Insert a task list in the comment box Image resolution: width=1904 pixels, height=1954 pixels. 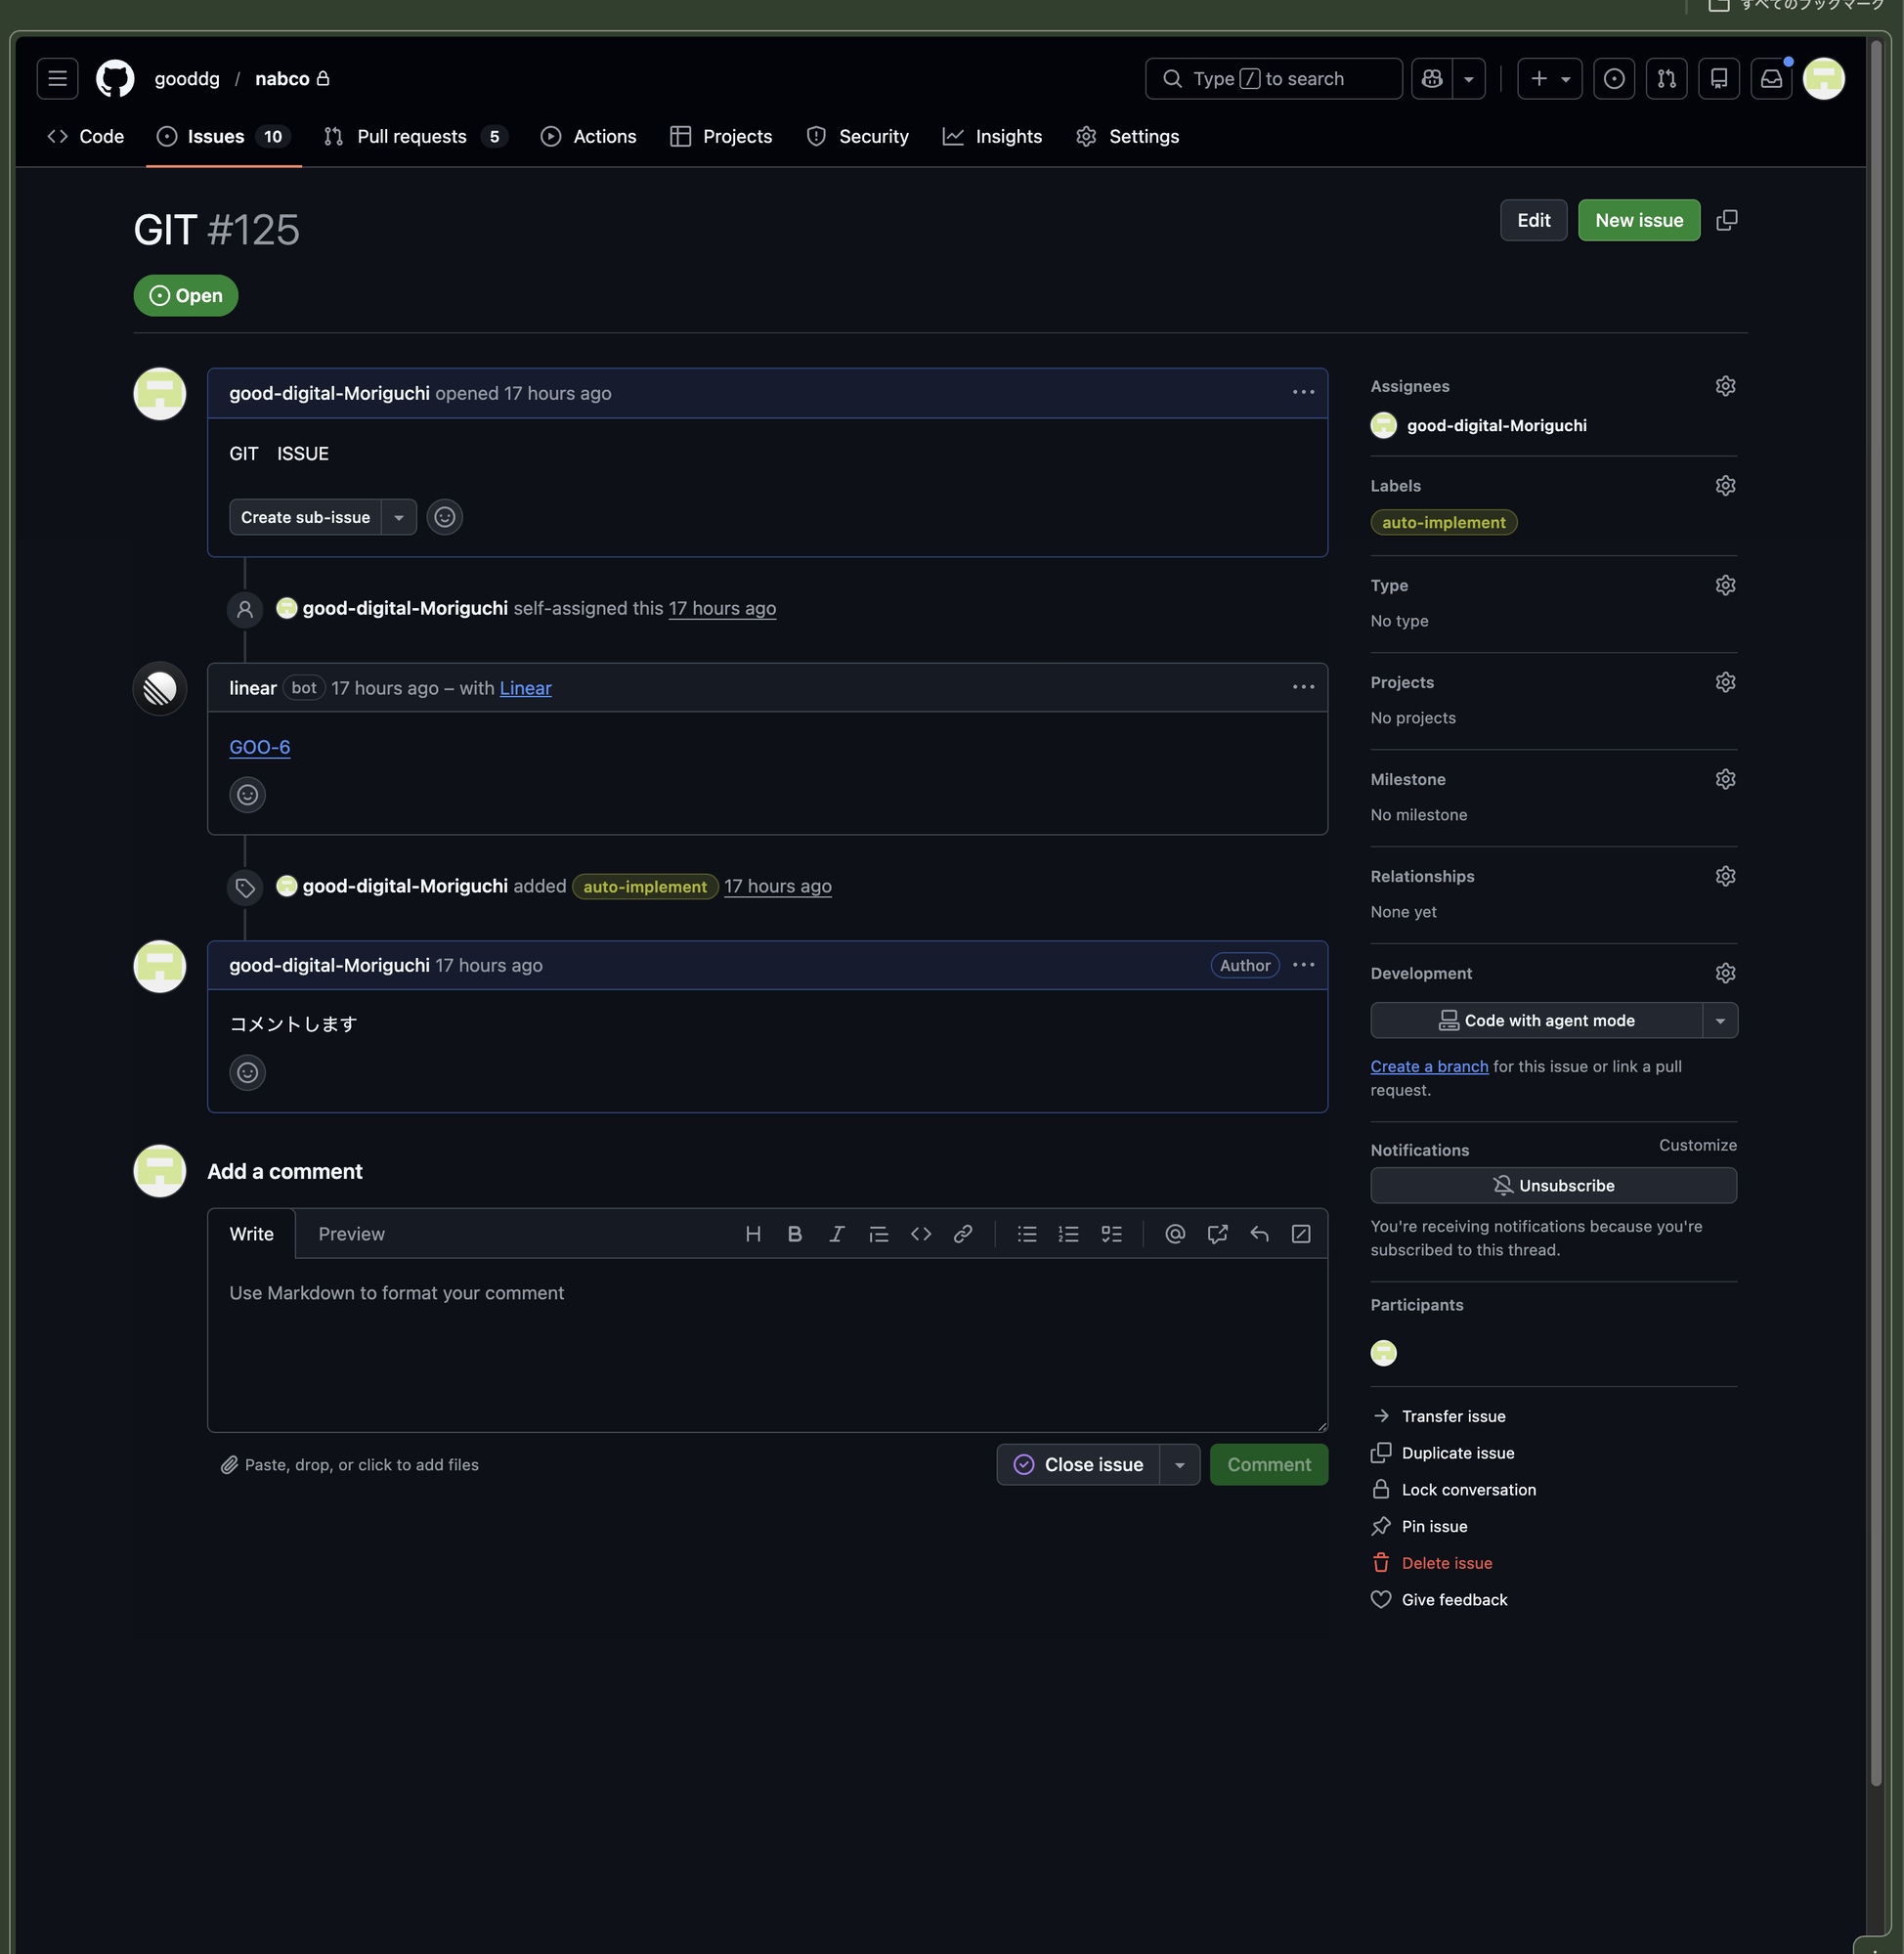(1111, 1233)
